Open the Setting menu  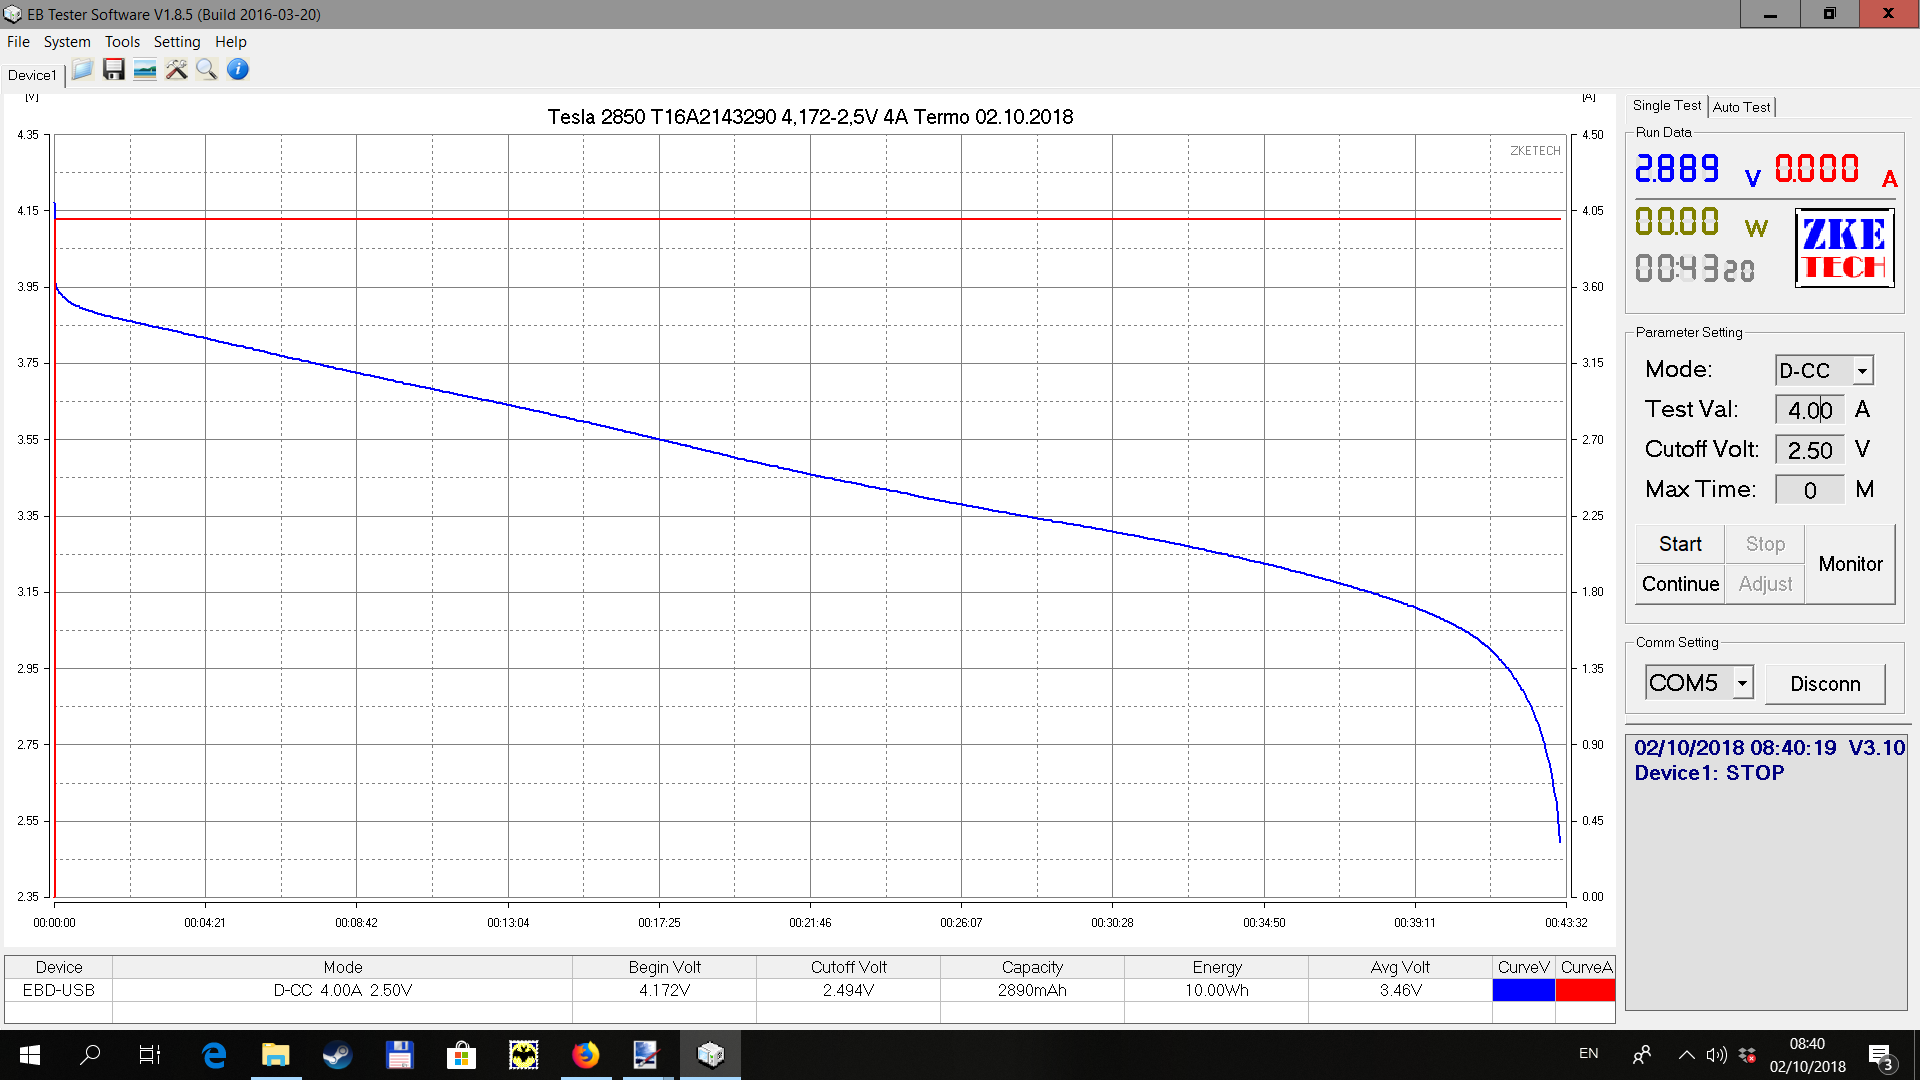click(177, 42)
